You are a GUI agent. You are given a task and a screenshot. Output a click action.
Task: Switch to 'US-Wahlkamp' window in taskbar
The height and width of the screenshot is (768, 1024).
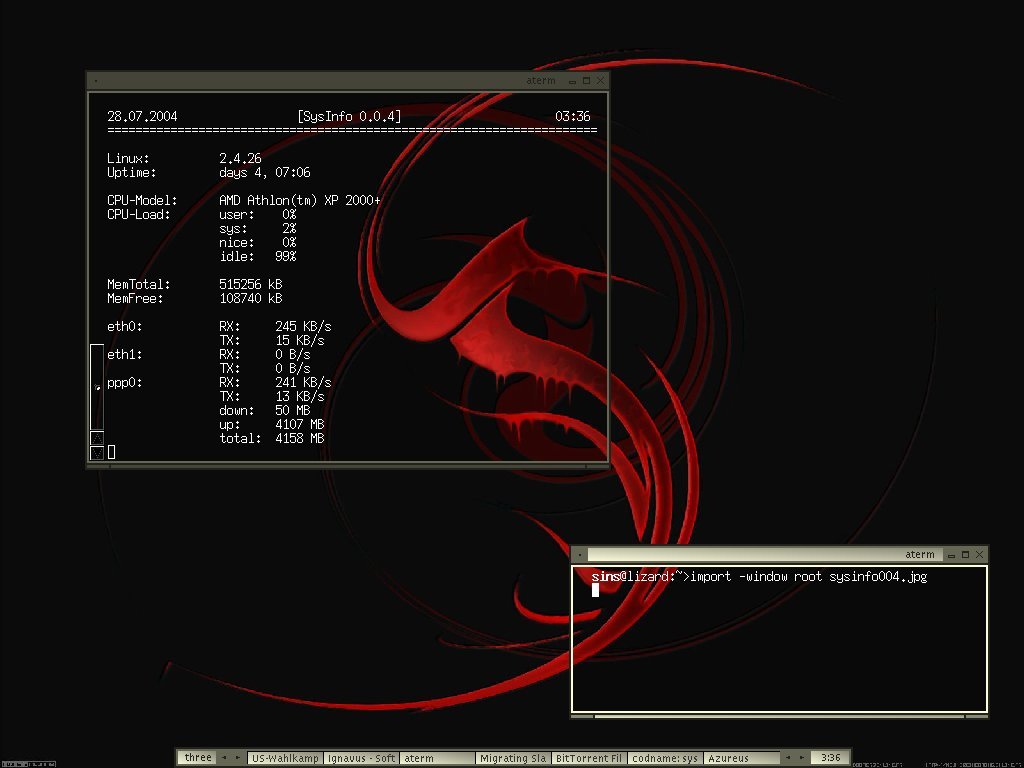pos(285,758)
